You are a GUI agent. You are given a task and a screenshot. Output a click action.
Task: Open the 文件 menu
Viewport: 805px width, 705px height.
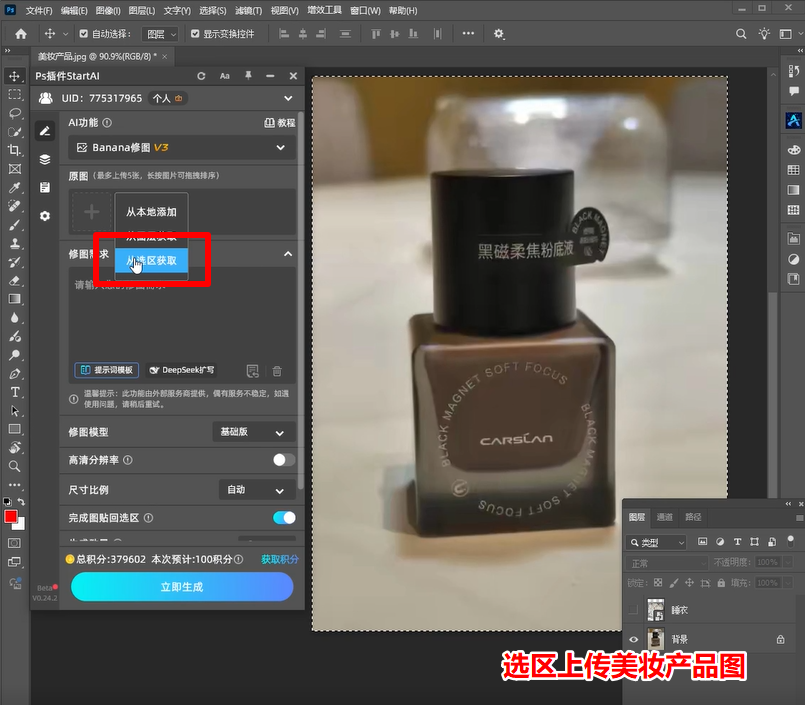click(39, 10)
